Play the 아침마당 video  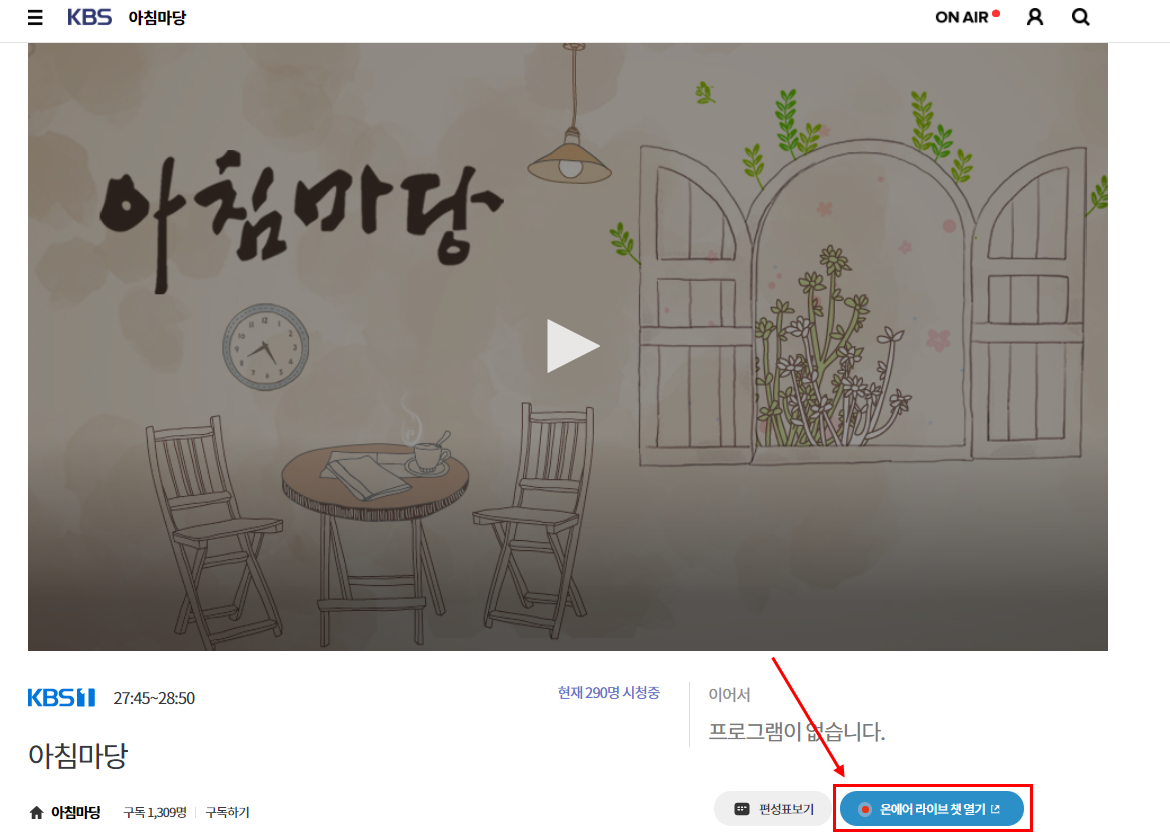coord(572,346)
